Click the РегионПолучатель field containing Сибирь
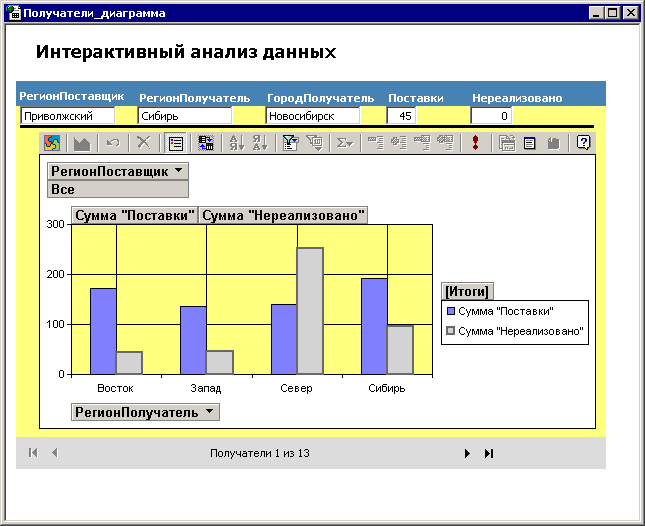This screenshot has width=645, height=526. [185, 116]
